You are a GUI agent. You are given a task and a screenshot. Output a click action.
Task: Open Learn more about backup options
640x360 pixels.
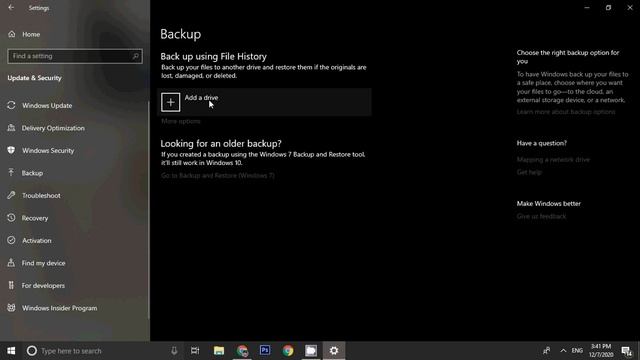[566, 112]
